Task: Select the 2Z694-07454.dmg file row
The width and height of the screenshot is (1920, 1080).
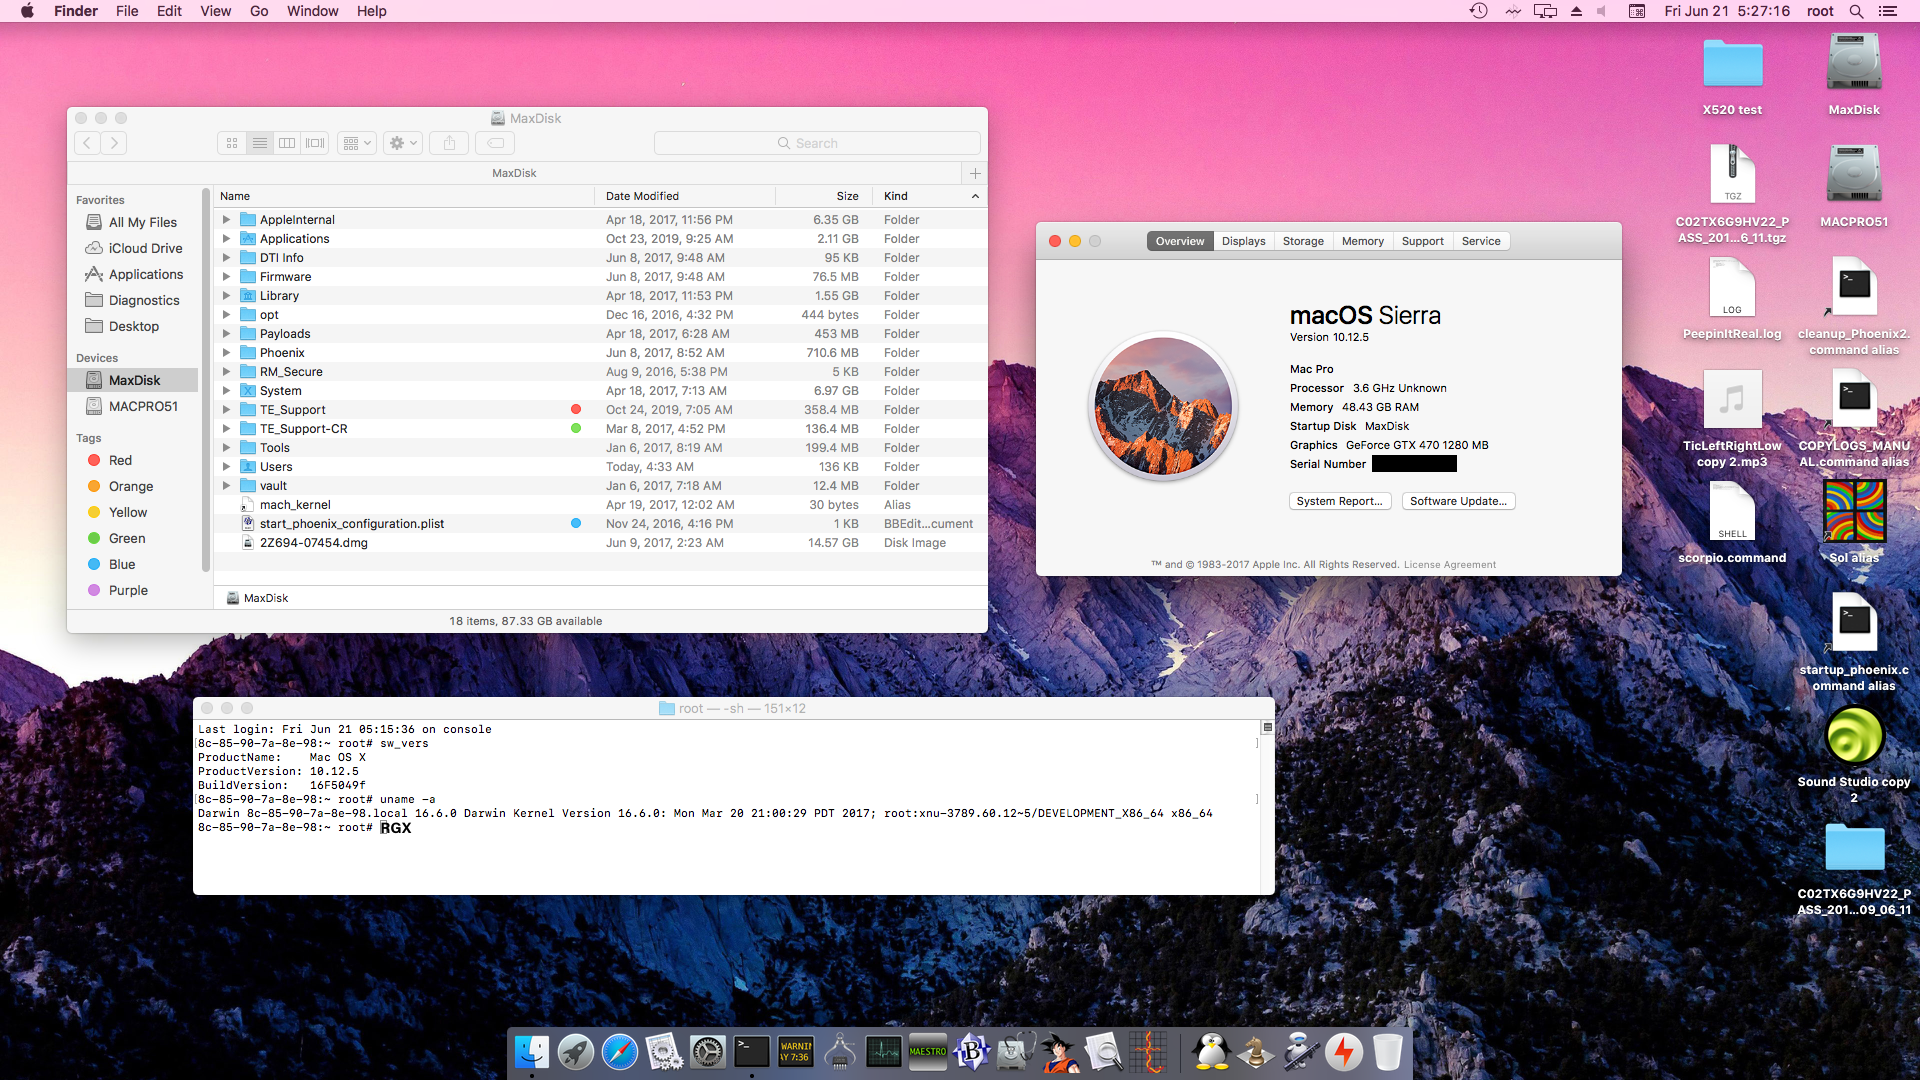Action: click(600, 543)
